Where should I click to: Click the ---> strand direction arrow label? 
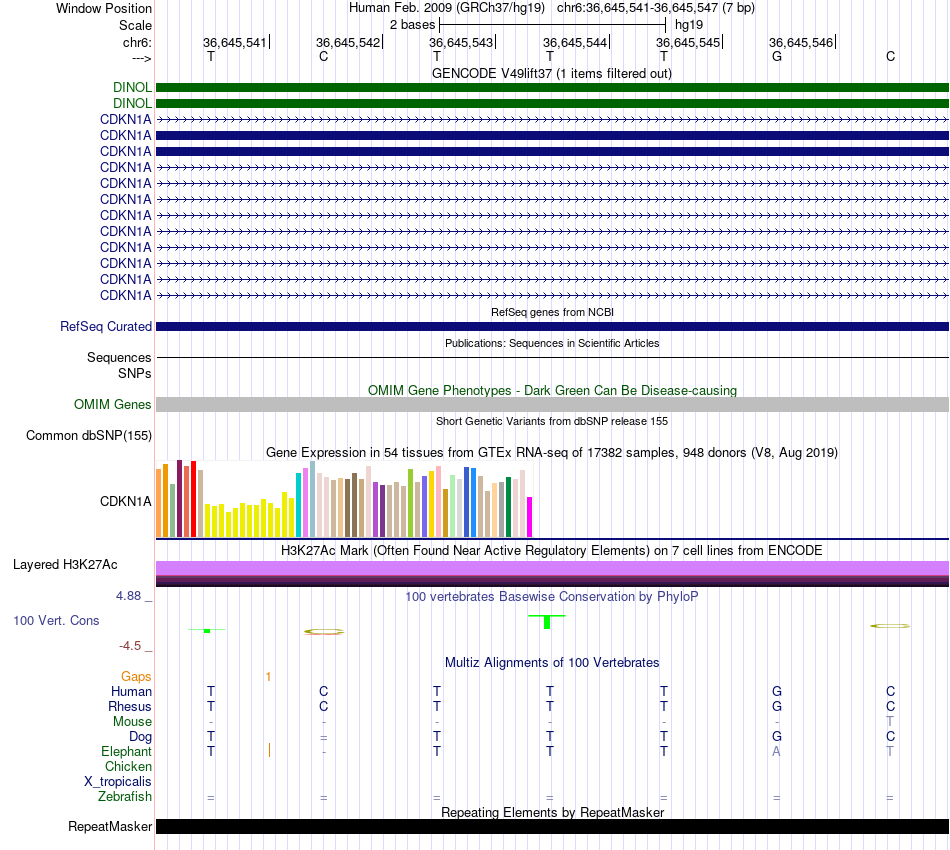[142, 58]
